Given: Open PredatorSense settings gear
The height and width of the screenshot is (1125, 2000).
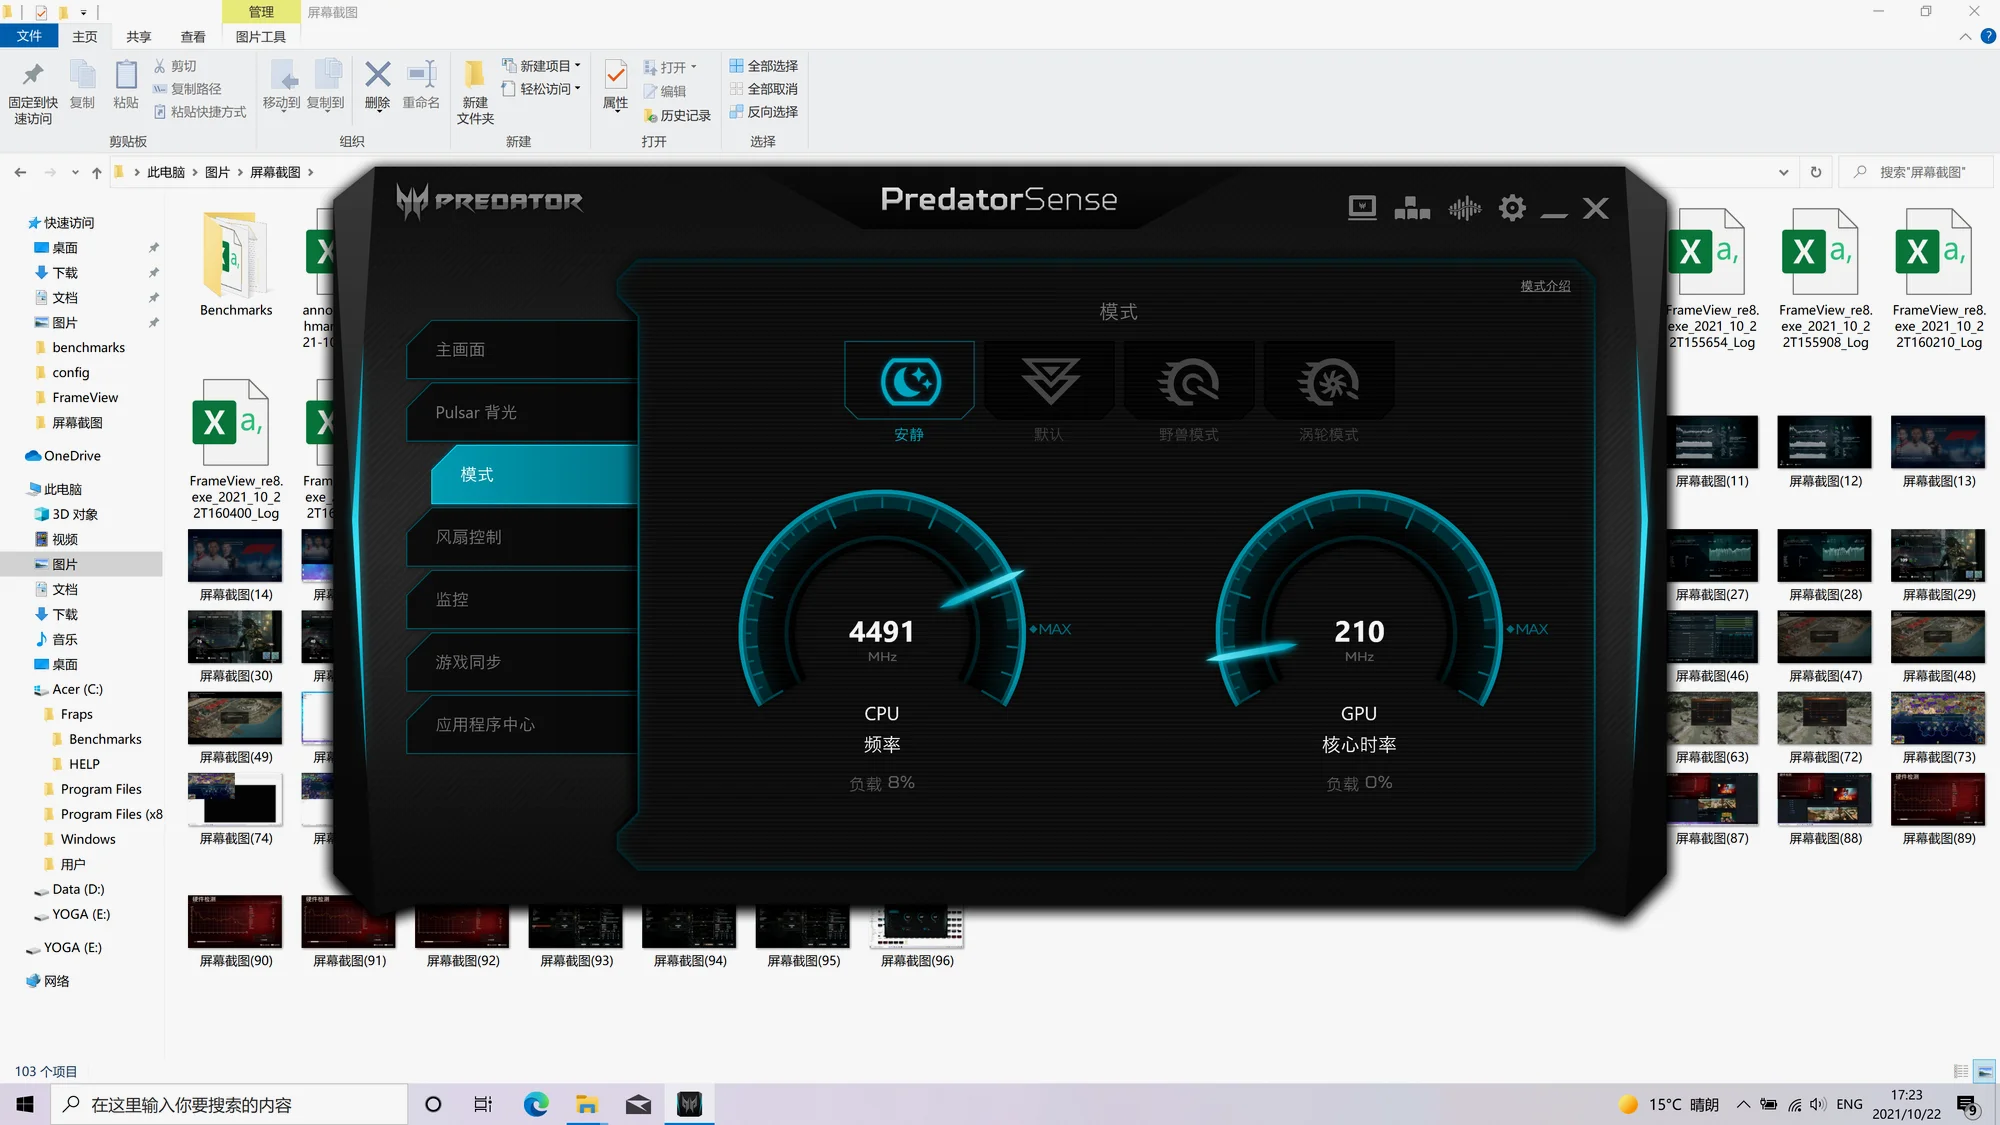Looking at the screenshot, I should [x=1512, y=208].
